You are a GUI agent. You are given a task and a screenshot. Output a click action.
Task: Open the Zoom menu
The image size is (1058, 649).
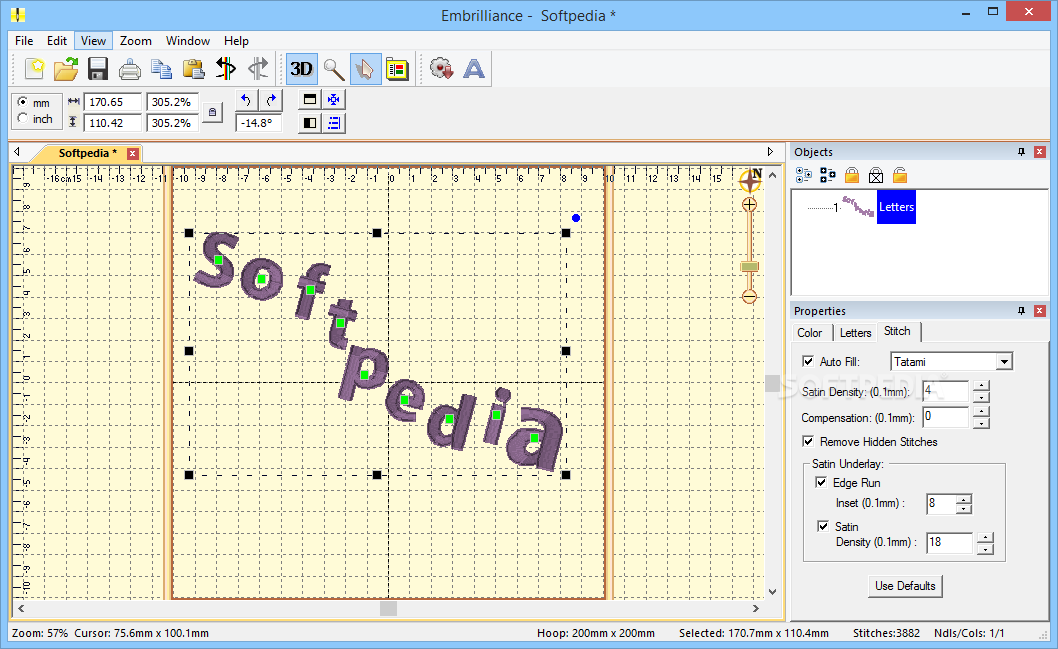click(136, 40)
